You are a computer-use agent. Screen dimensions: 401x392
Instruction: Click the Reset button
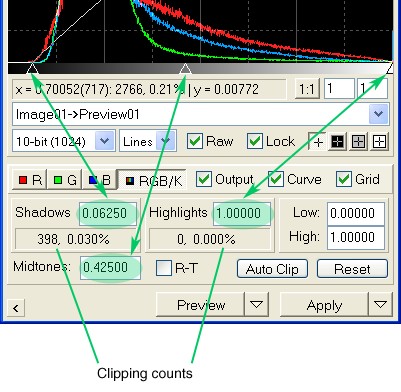tap(352, 269)
